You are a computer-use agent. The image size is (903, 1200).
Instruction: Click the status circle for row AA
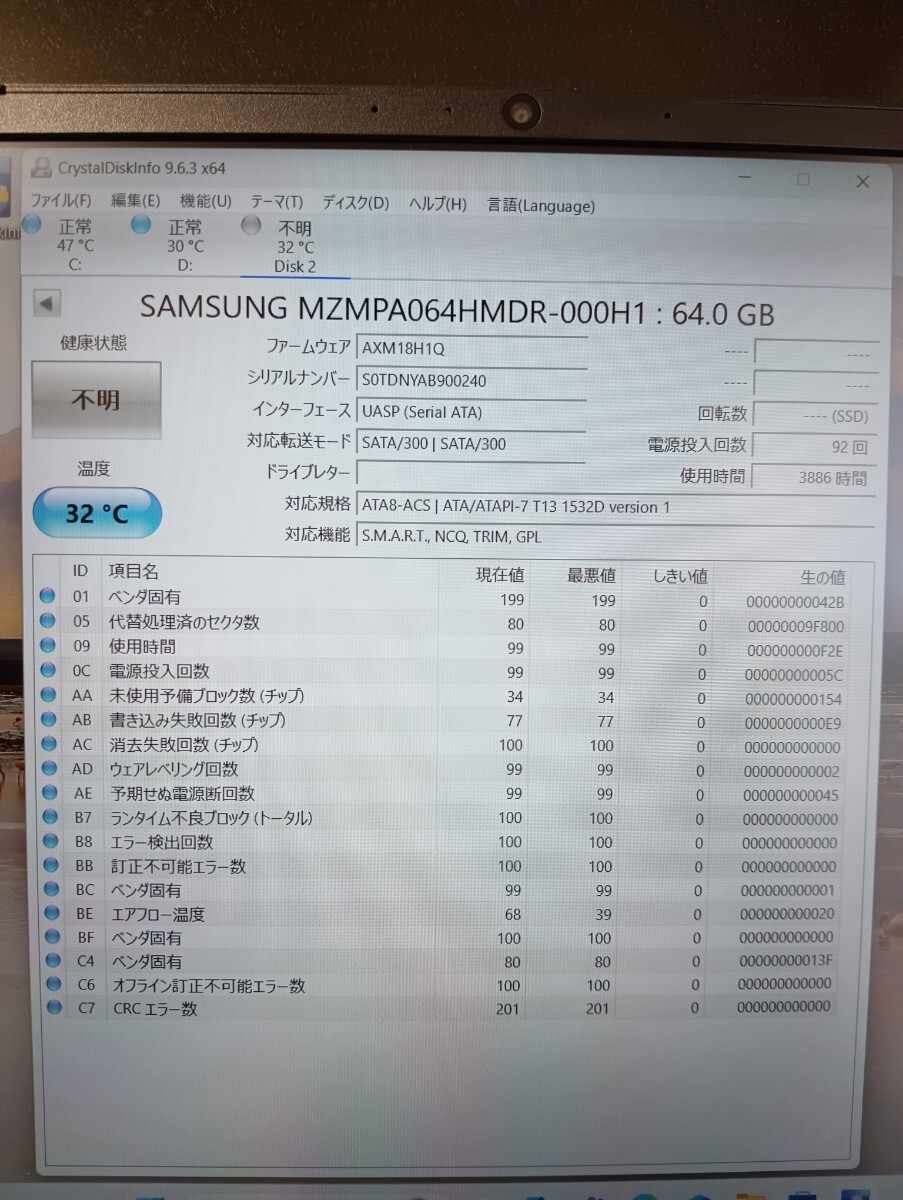[47, 695]
